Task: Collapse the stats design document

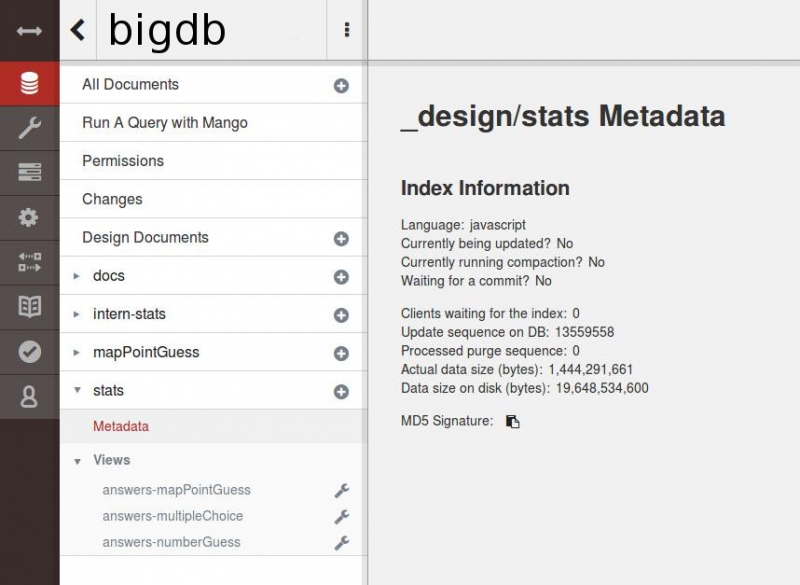Action: (x=77, y=391)
